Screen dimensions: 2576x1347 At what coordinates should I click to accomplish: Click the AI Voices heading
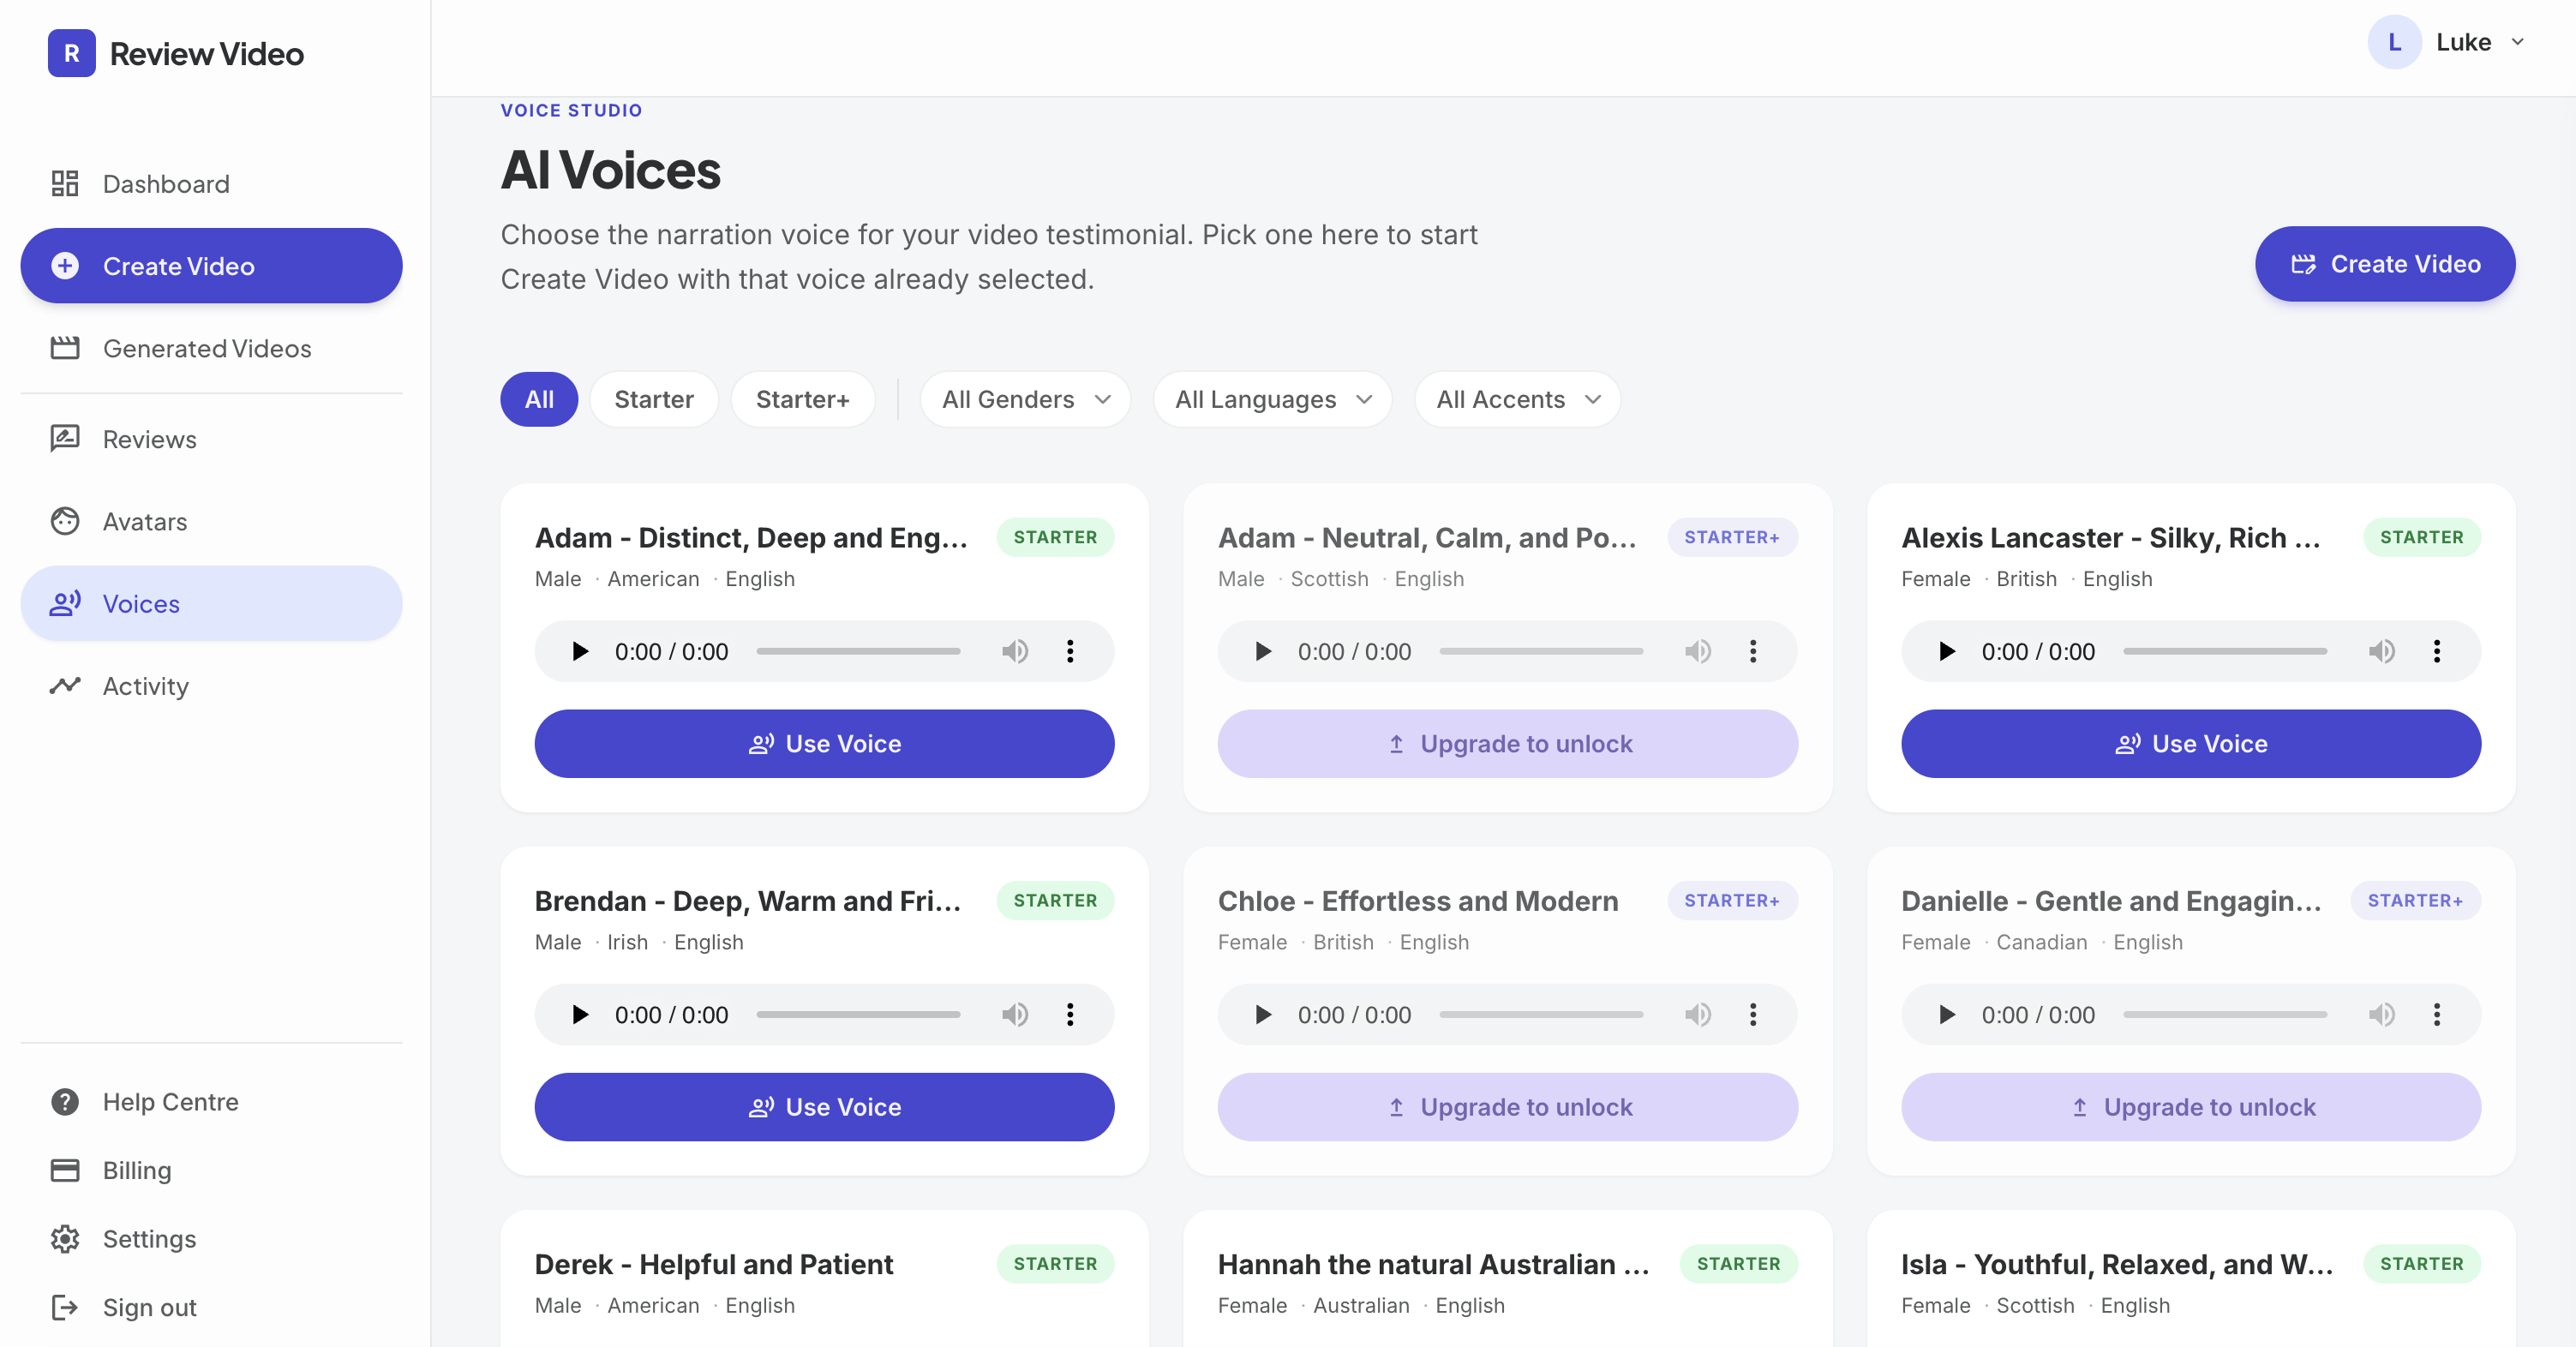[610, 170]
